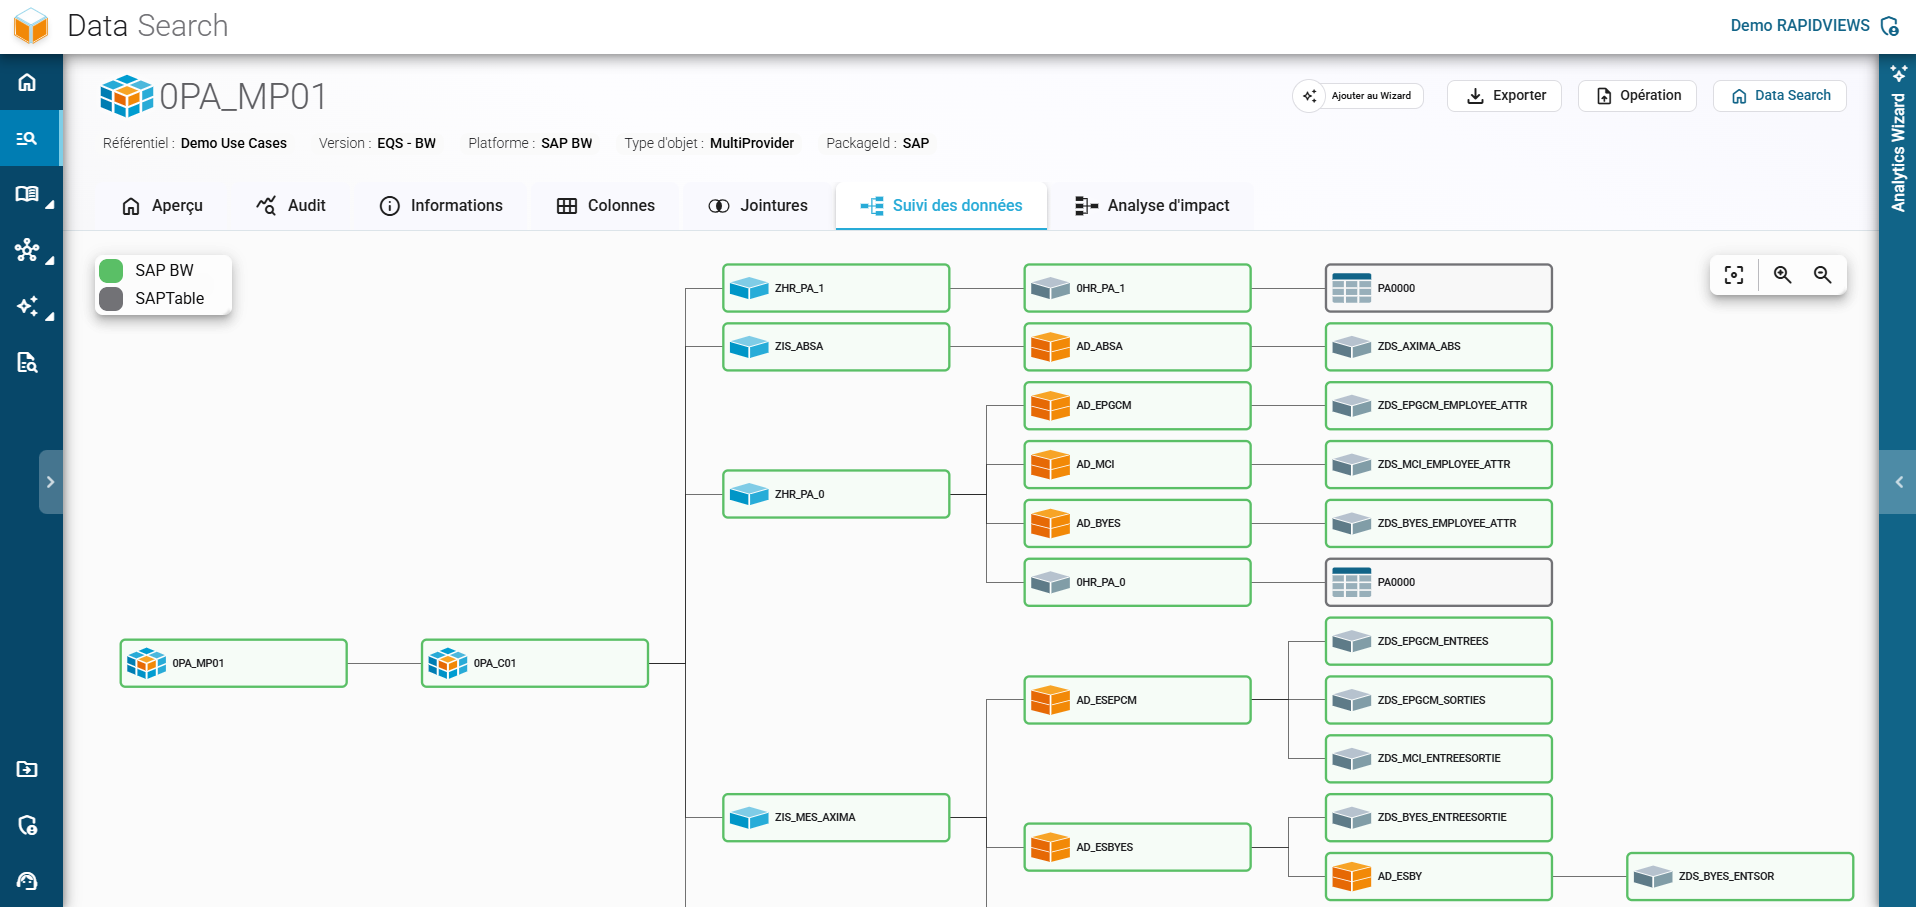Select the AD_MCI node
The width and height of the screenshot is (1916, 907).
[1137, 464]
